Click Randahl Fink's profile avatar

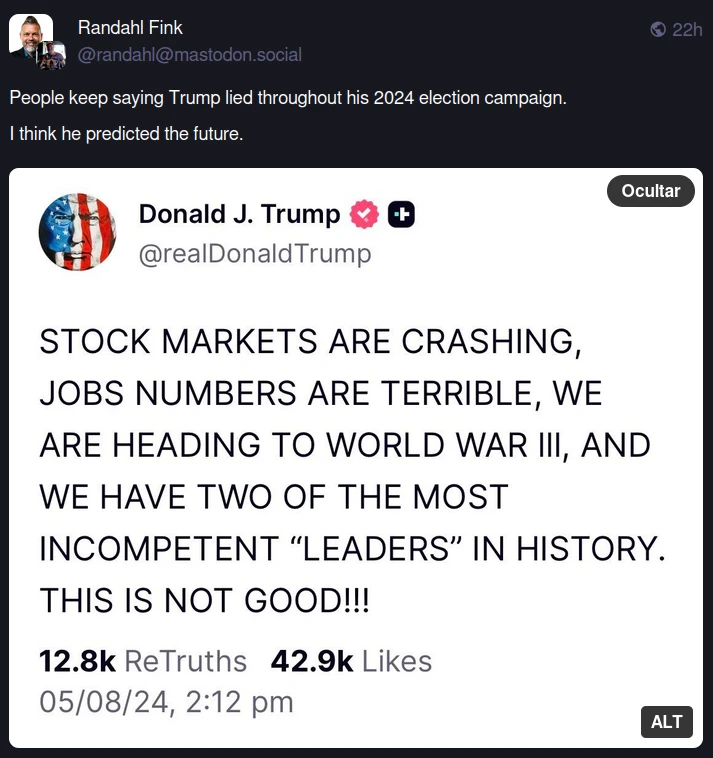[x=30, y=36]
